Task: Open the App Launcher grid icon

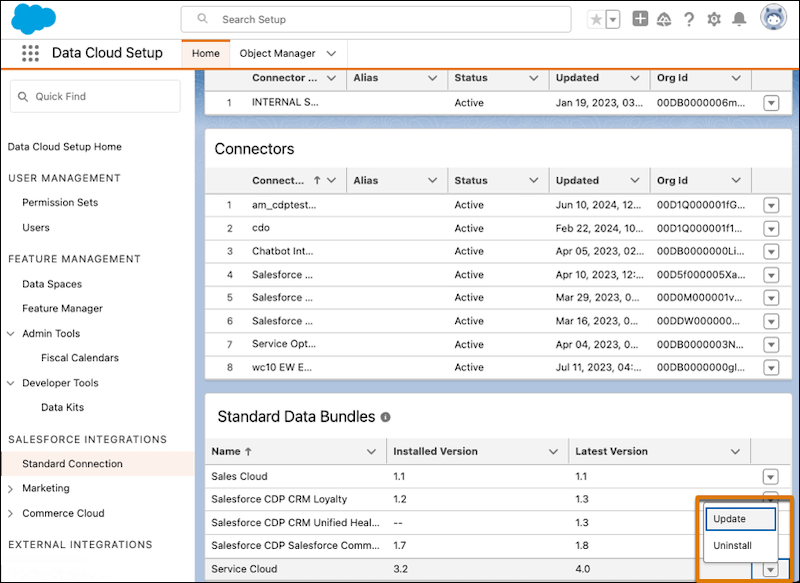Action: 30,53
